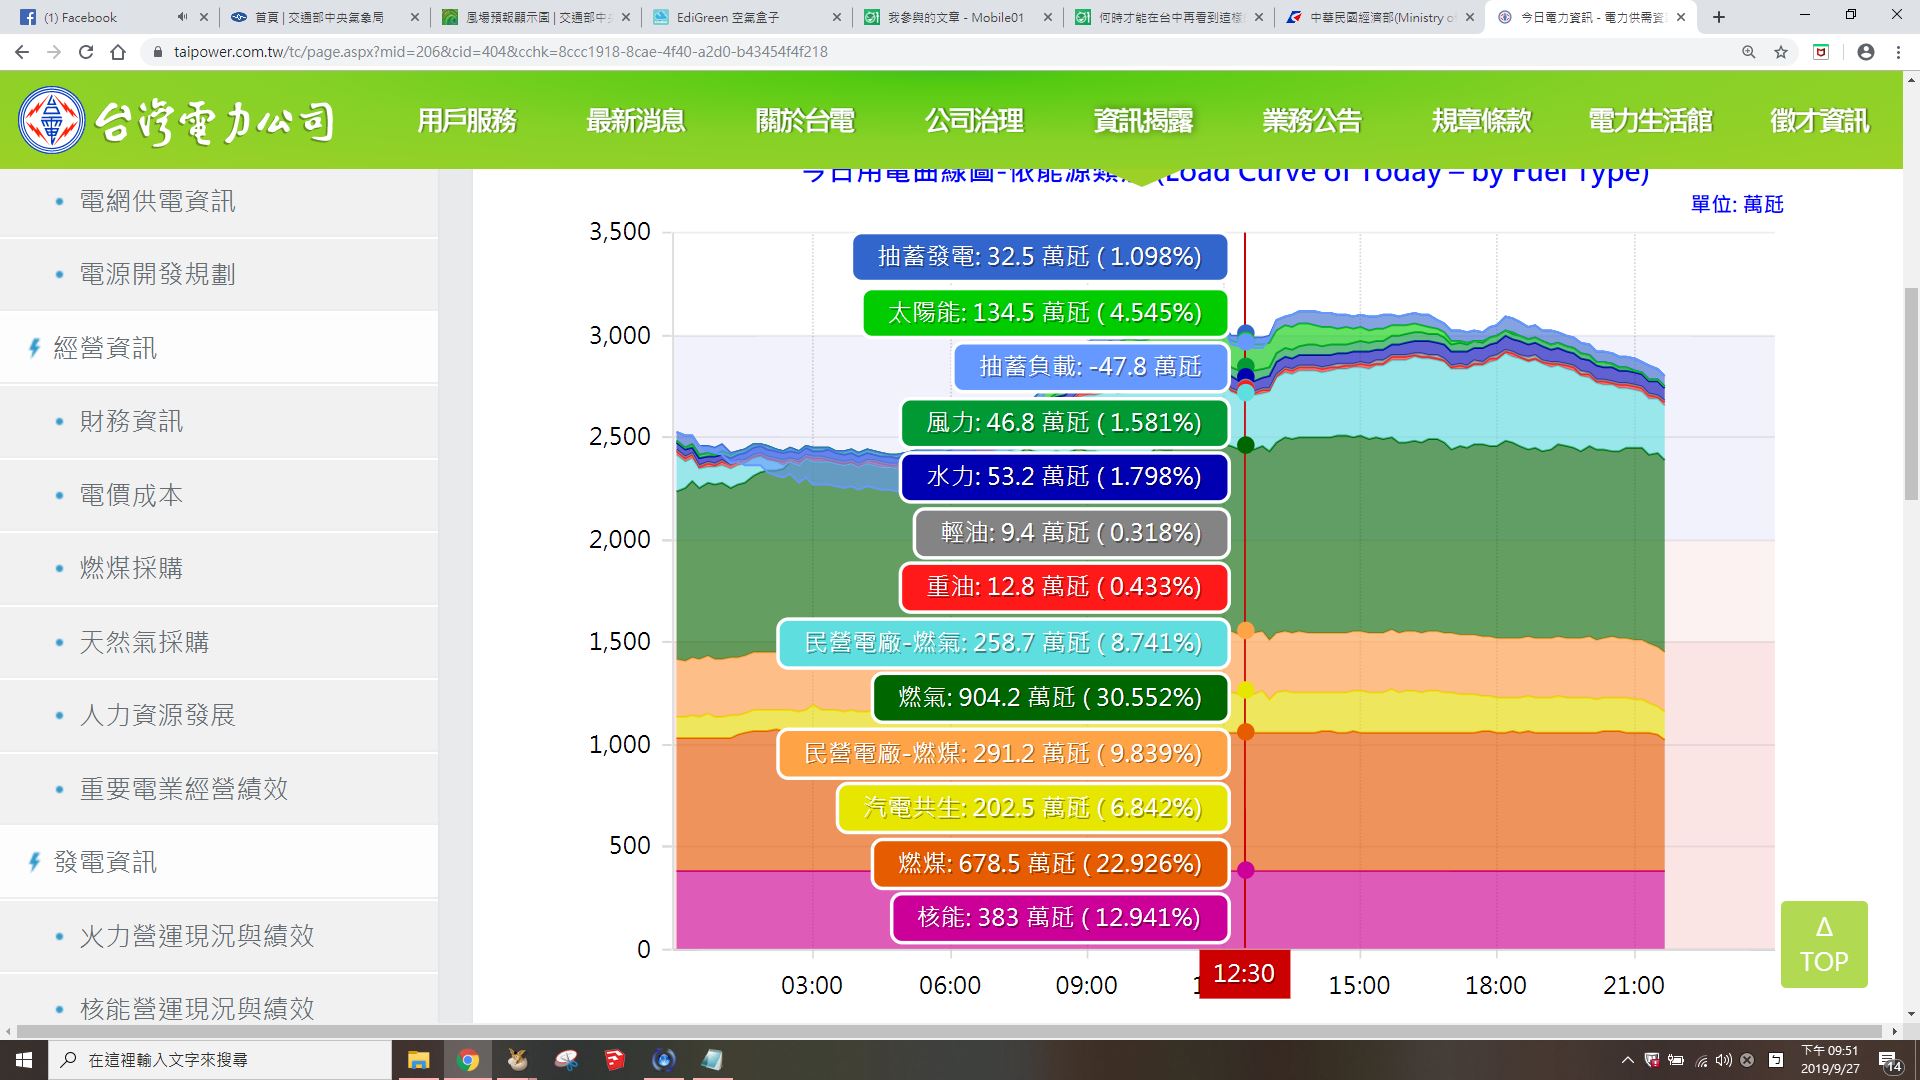Image resolution: width=1920 pixels, height=1080 pixels.
Task: Click the Taipower company logo
Action: click(176, 121)
